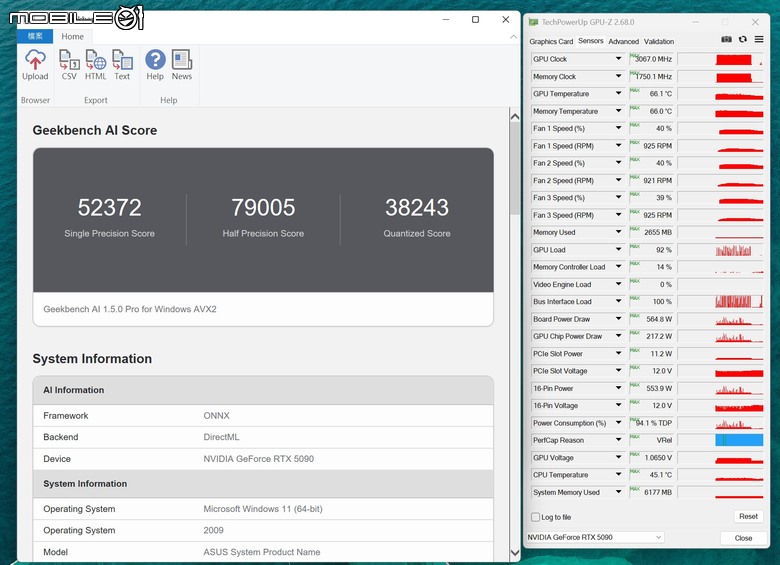Open the GPU Clock sensor dropdown
The image size is (780, 565).
click(618, 59)
